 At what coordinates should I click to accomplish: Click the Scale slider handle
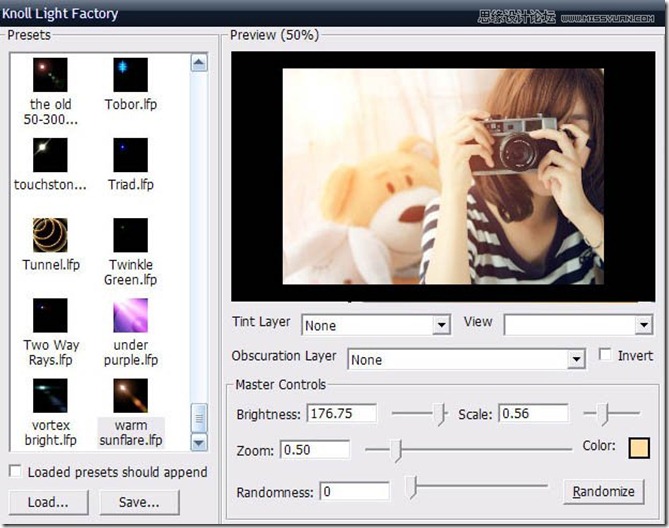point(602,414)
